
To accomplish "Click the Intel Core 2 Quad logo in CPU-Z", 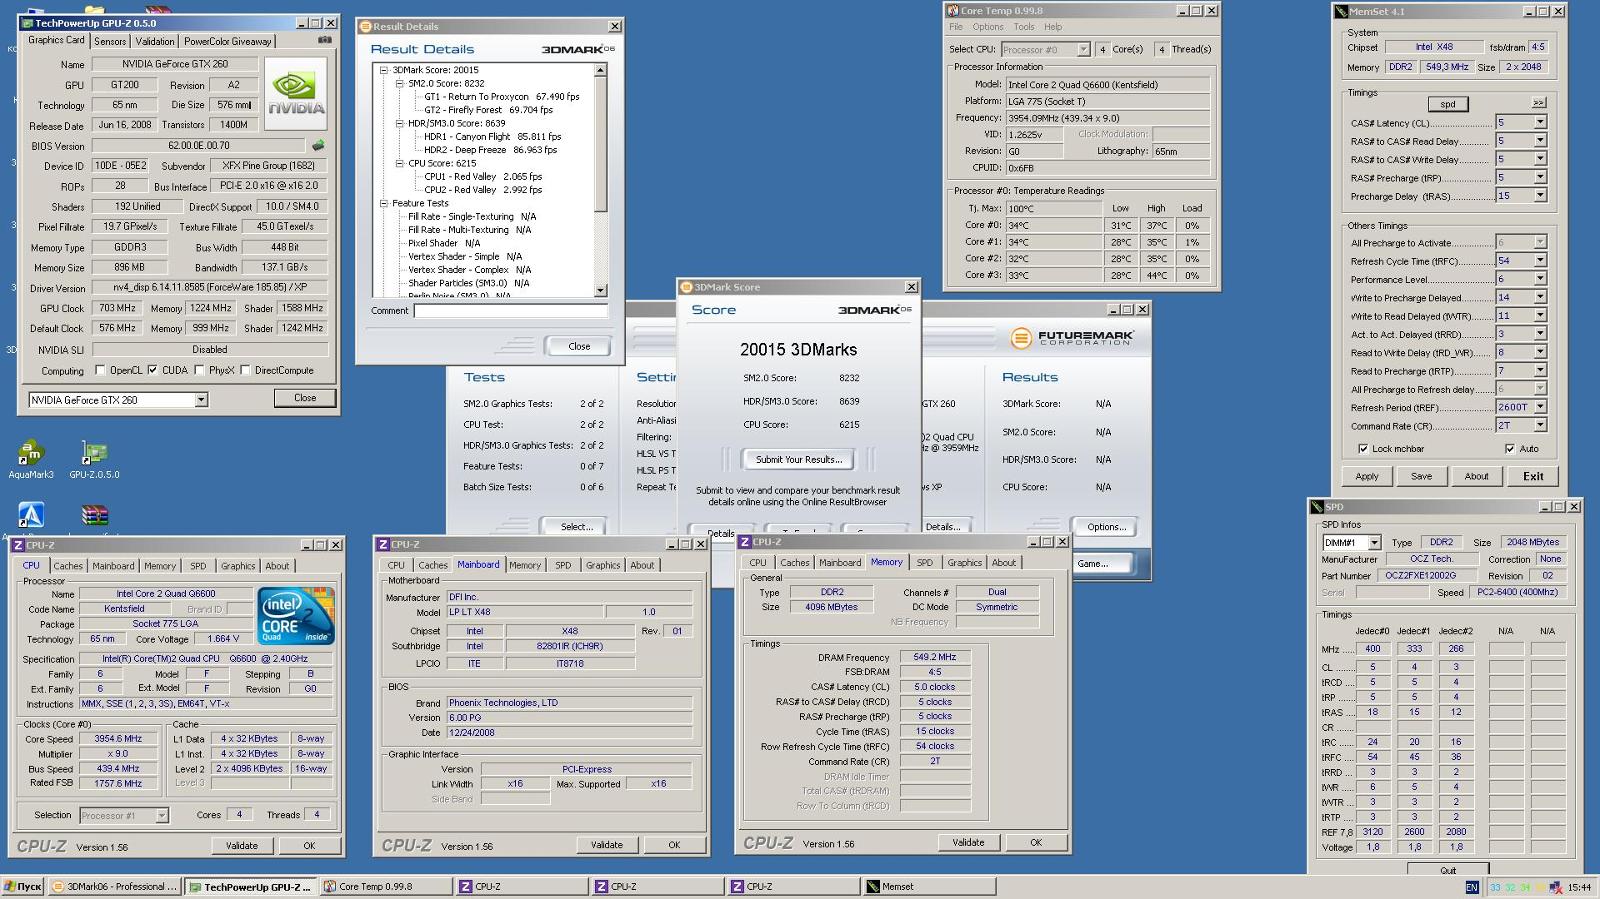I will coord(296,615).
